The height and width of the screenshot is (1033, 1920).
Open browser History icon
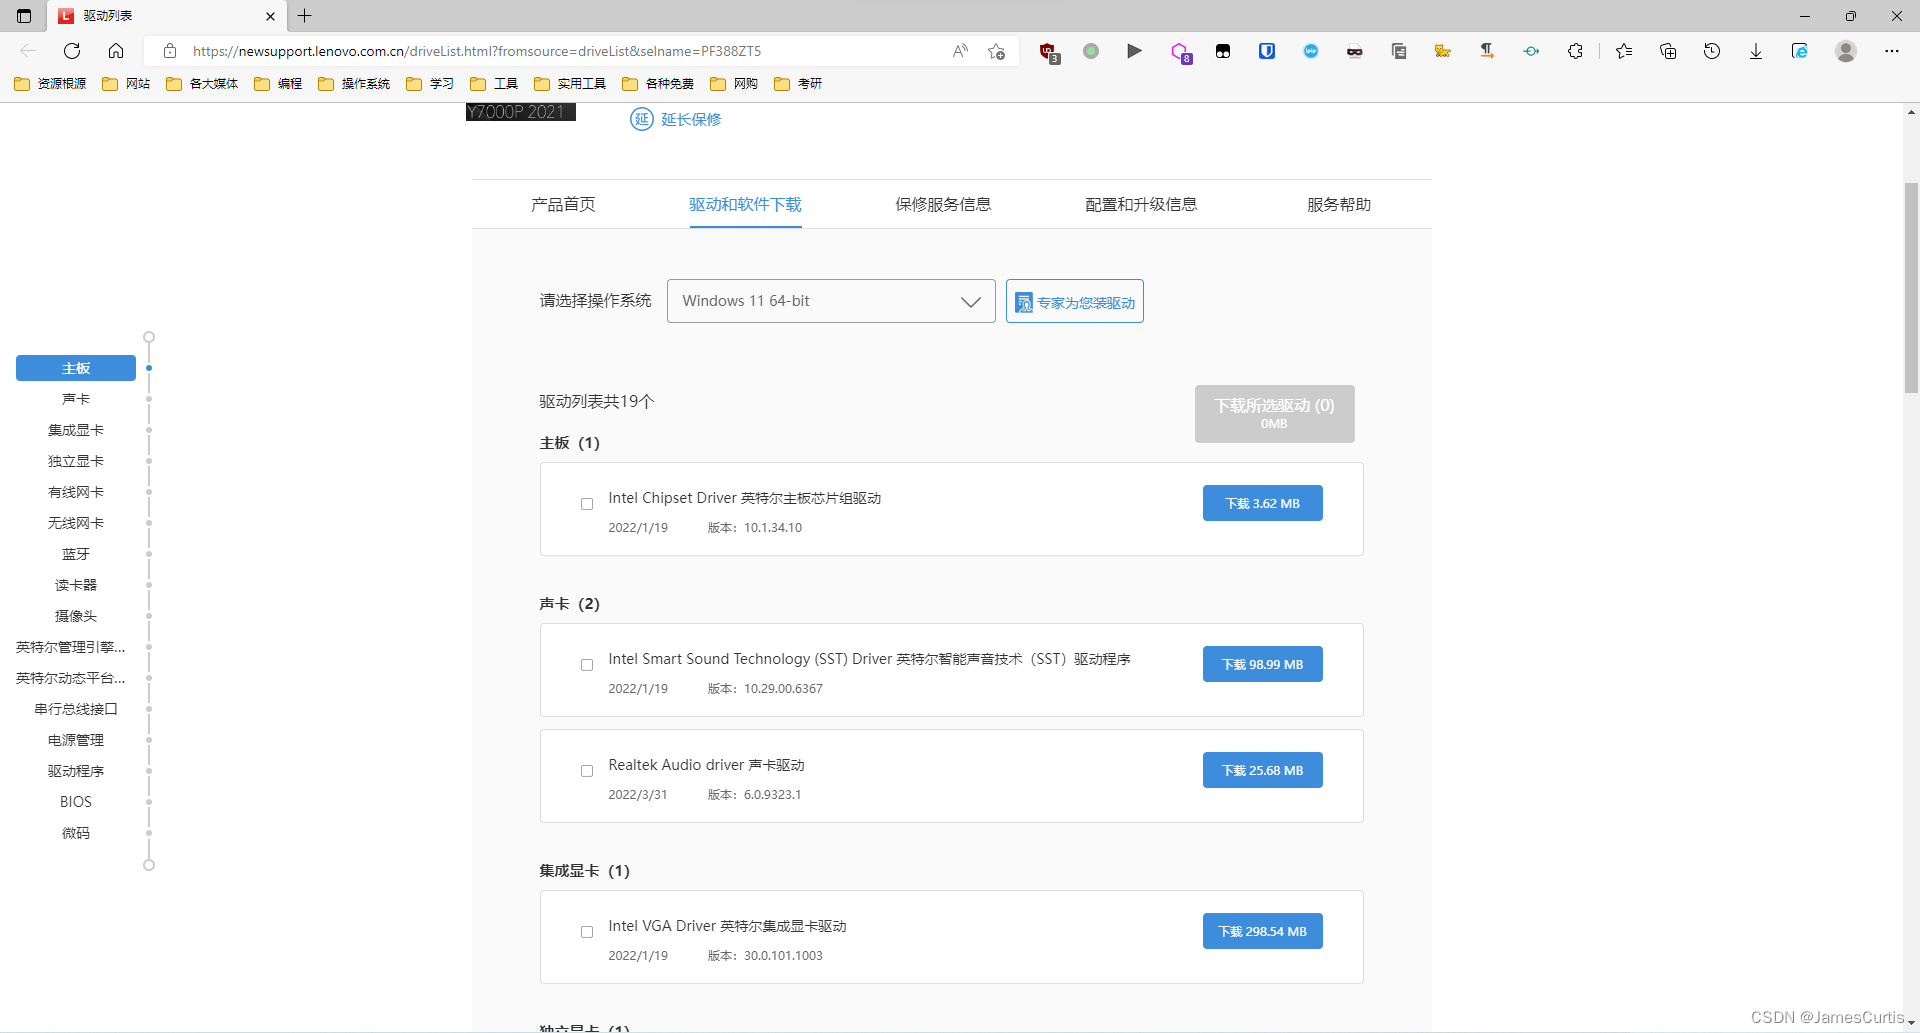(1712, 51)
